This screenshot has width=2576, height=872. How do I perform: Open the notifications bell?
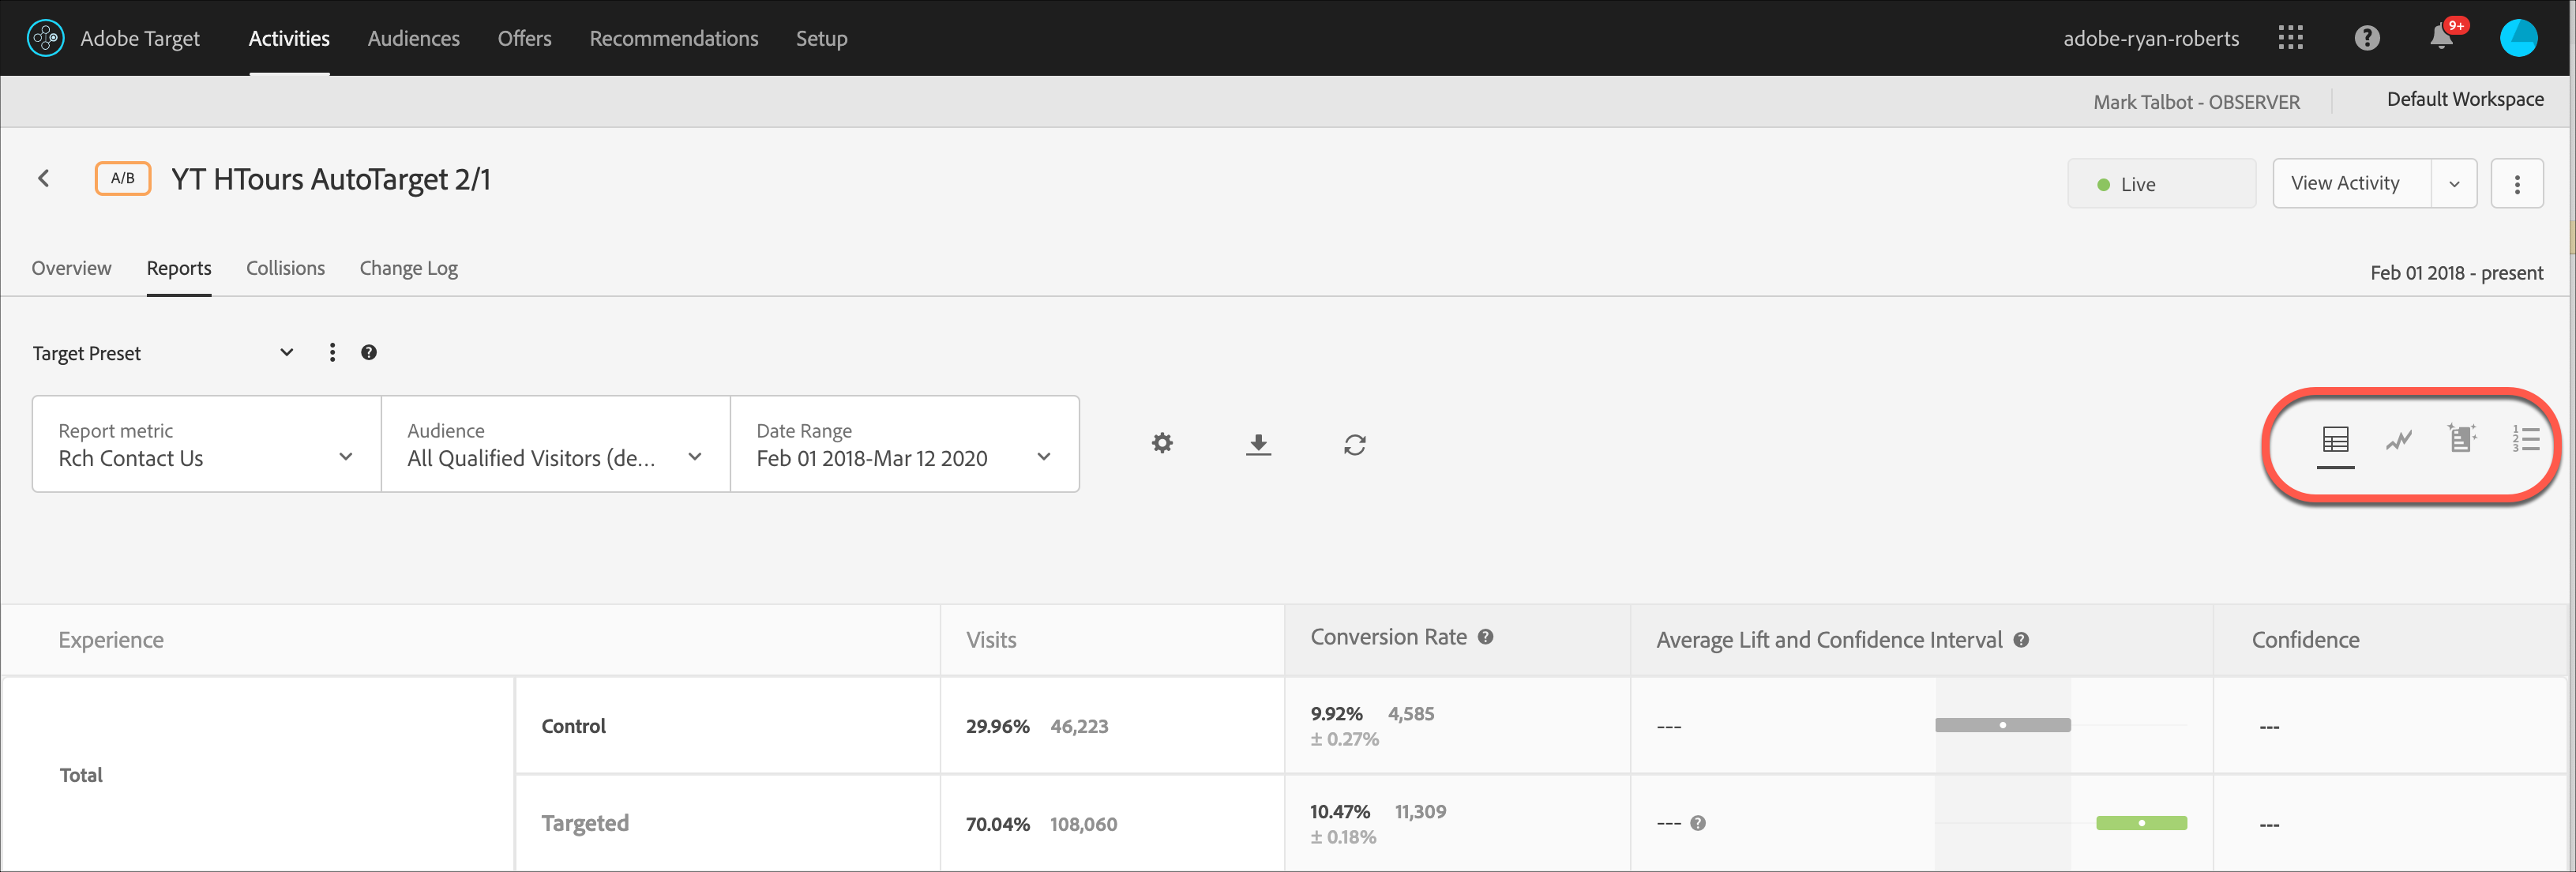tap(2441, 38)
